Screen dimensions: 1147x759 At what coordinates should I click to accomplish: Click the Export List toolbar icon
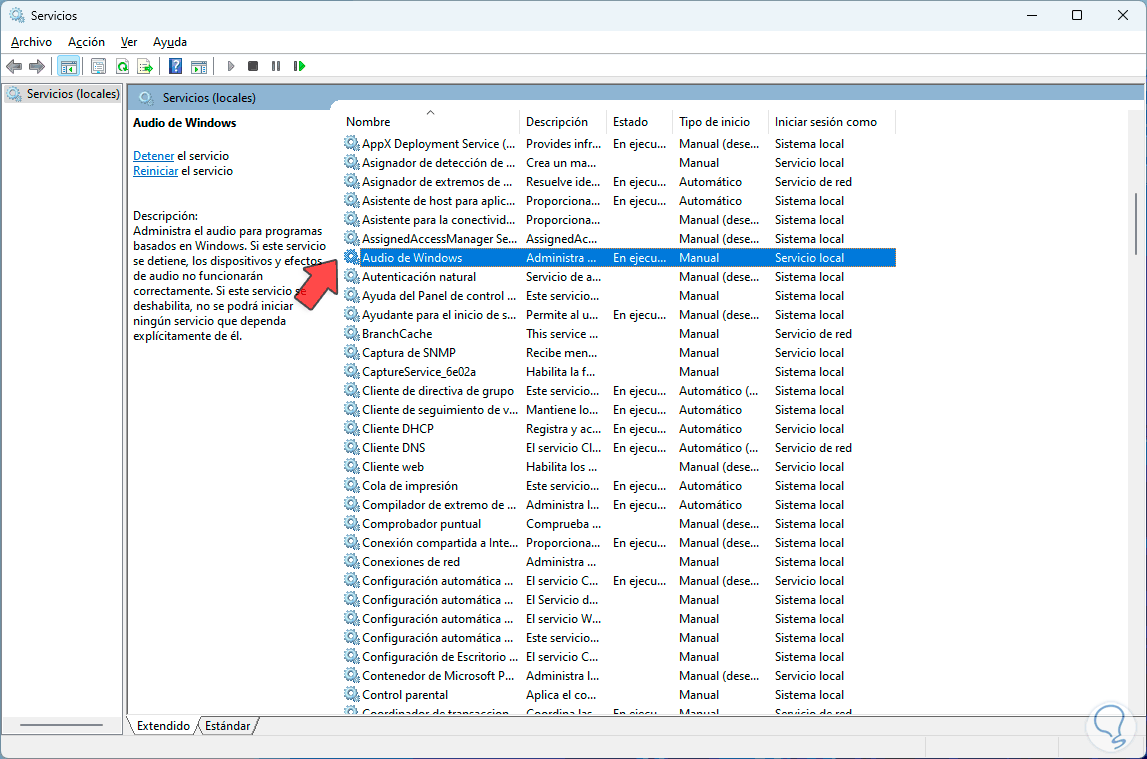coord(145,67)
